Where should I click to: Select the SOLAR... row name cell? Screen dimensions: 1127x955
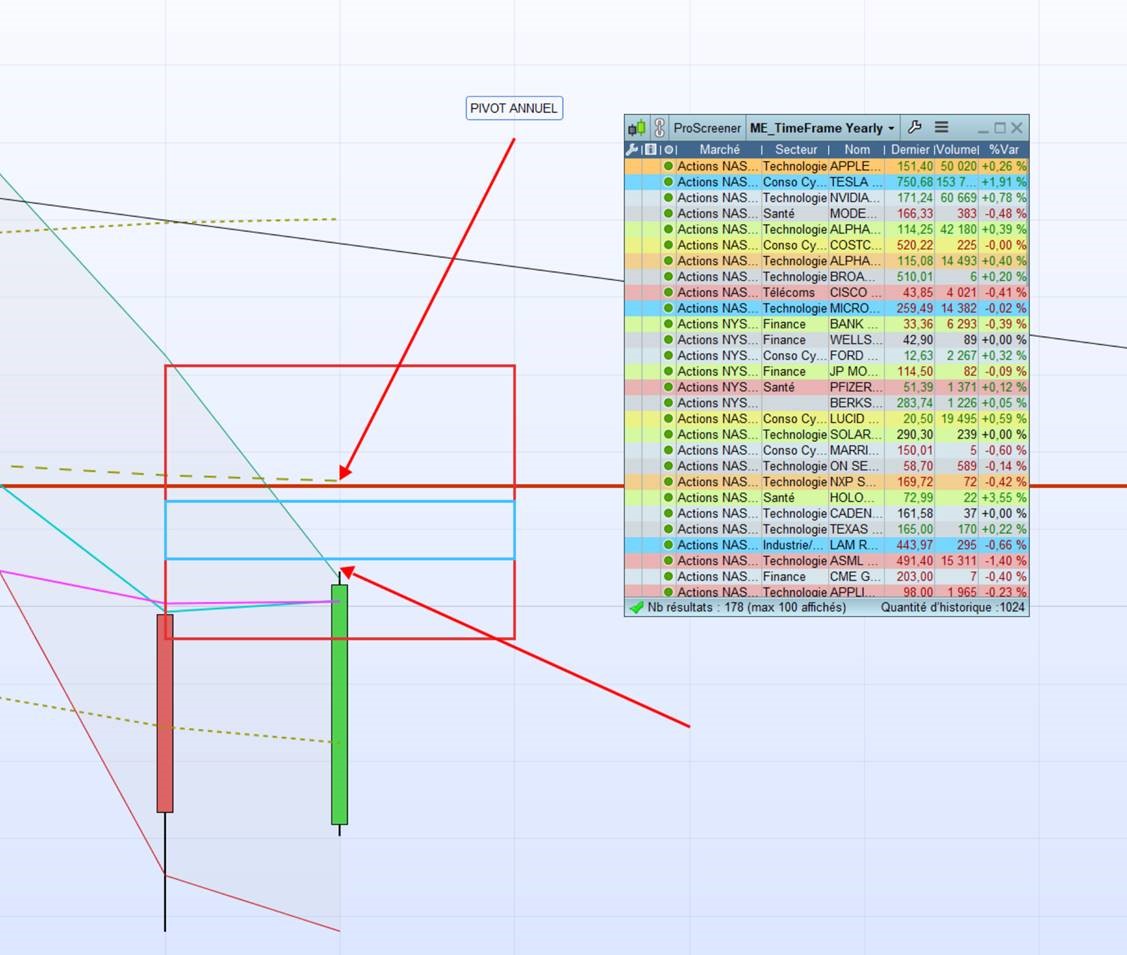coord(855,435)
